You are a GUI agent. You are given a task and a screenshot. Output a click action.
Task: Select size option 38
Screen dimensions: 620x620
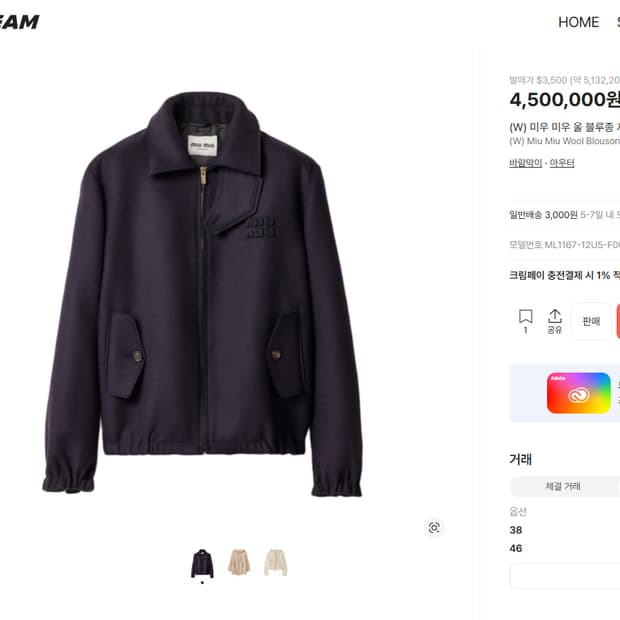[x=516, y=530]
